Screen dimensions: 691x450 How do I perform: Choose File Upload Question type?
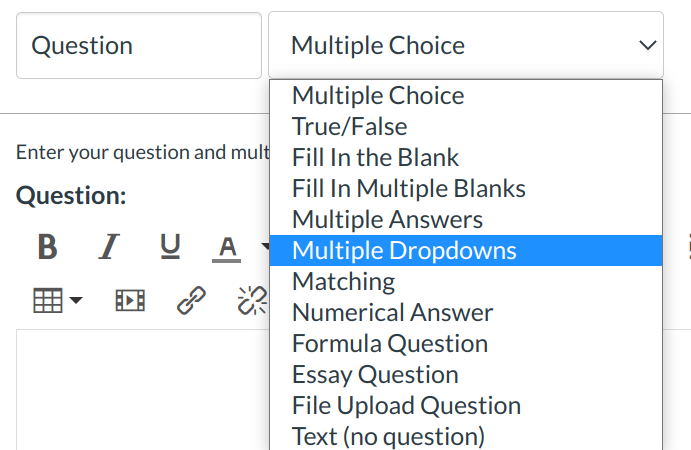click(407, 405)
